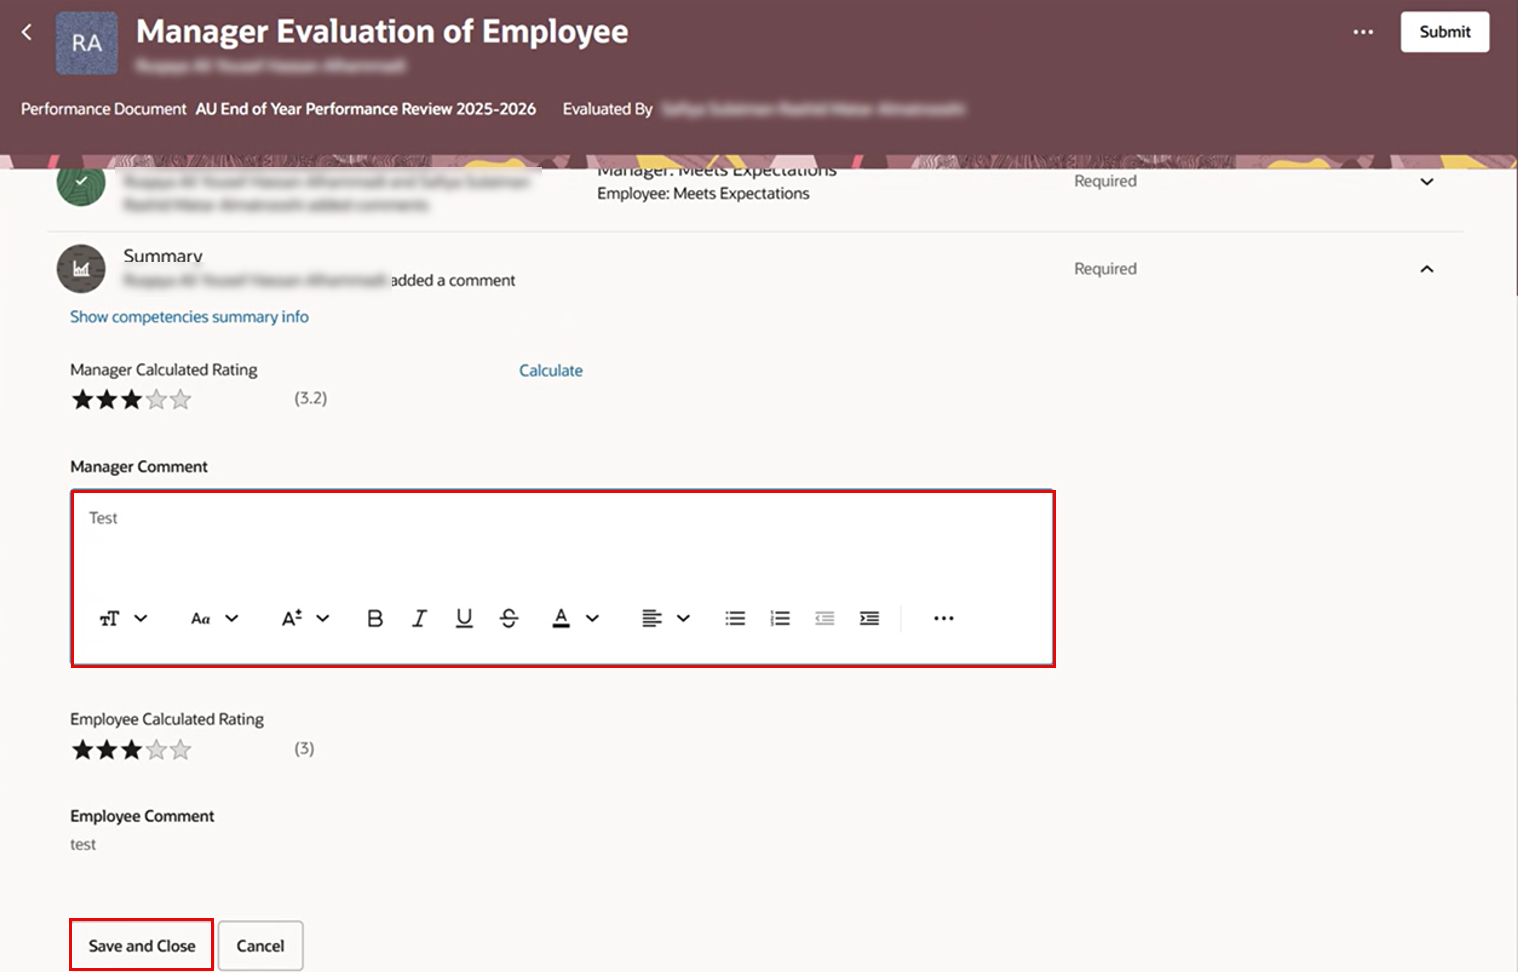Screen dimensions: 1518x972
Task: Open the font size dropdown arrow
Action: pos(323,619)
